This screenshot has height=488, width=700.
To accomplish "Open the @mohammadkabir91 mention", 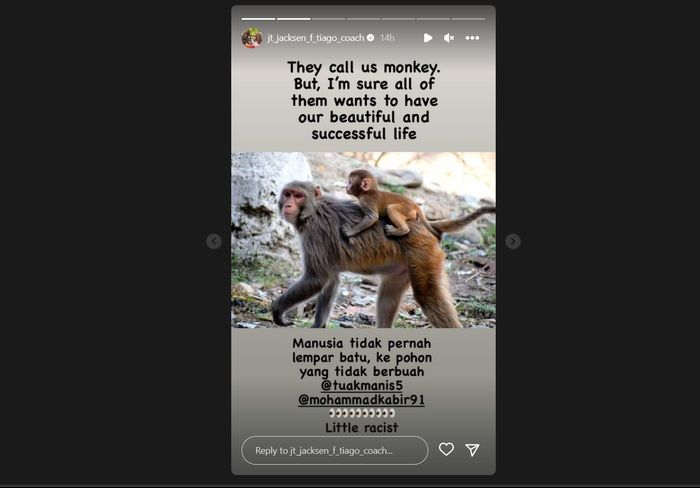I will click(x=361, y=399).
